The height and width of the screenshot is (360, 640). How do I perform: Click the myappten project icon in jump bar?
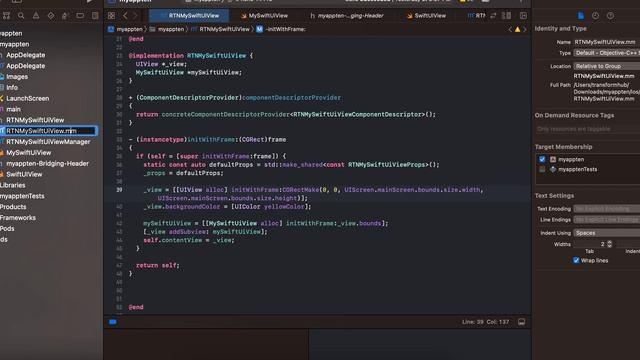pyautogui.click(x=111, y=29)
